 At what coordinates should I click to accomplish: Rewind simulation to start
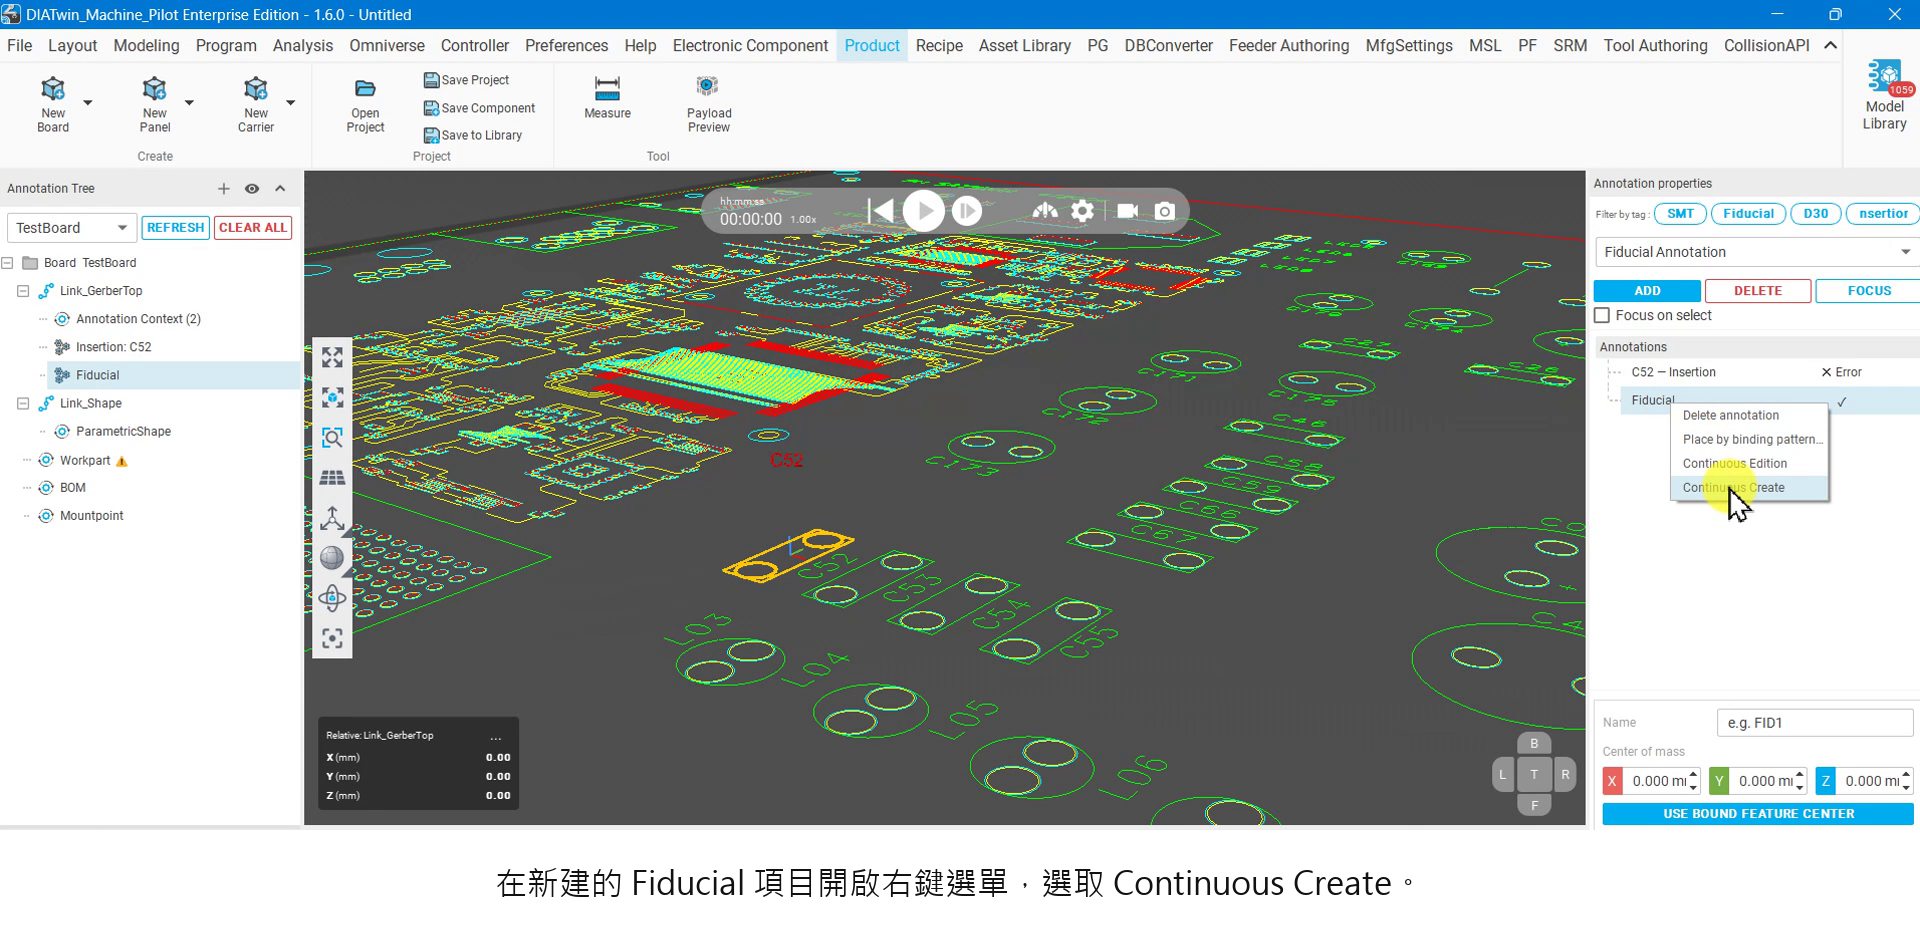point(881,211)
